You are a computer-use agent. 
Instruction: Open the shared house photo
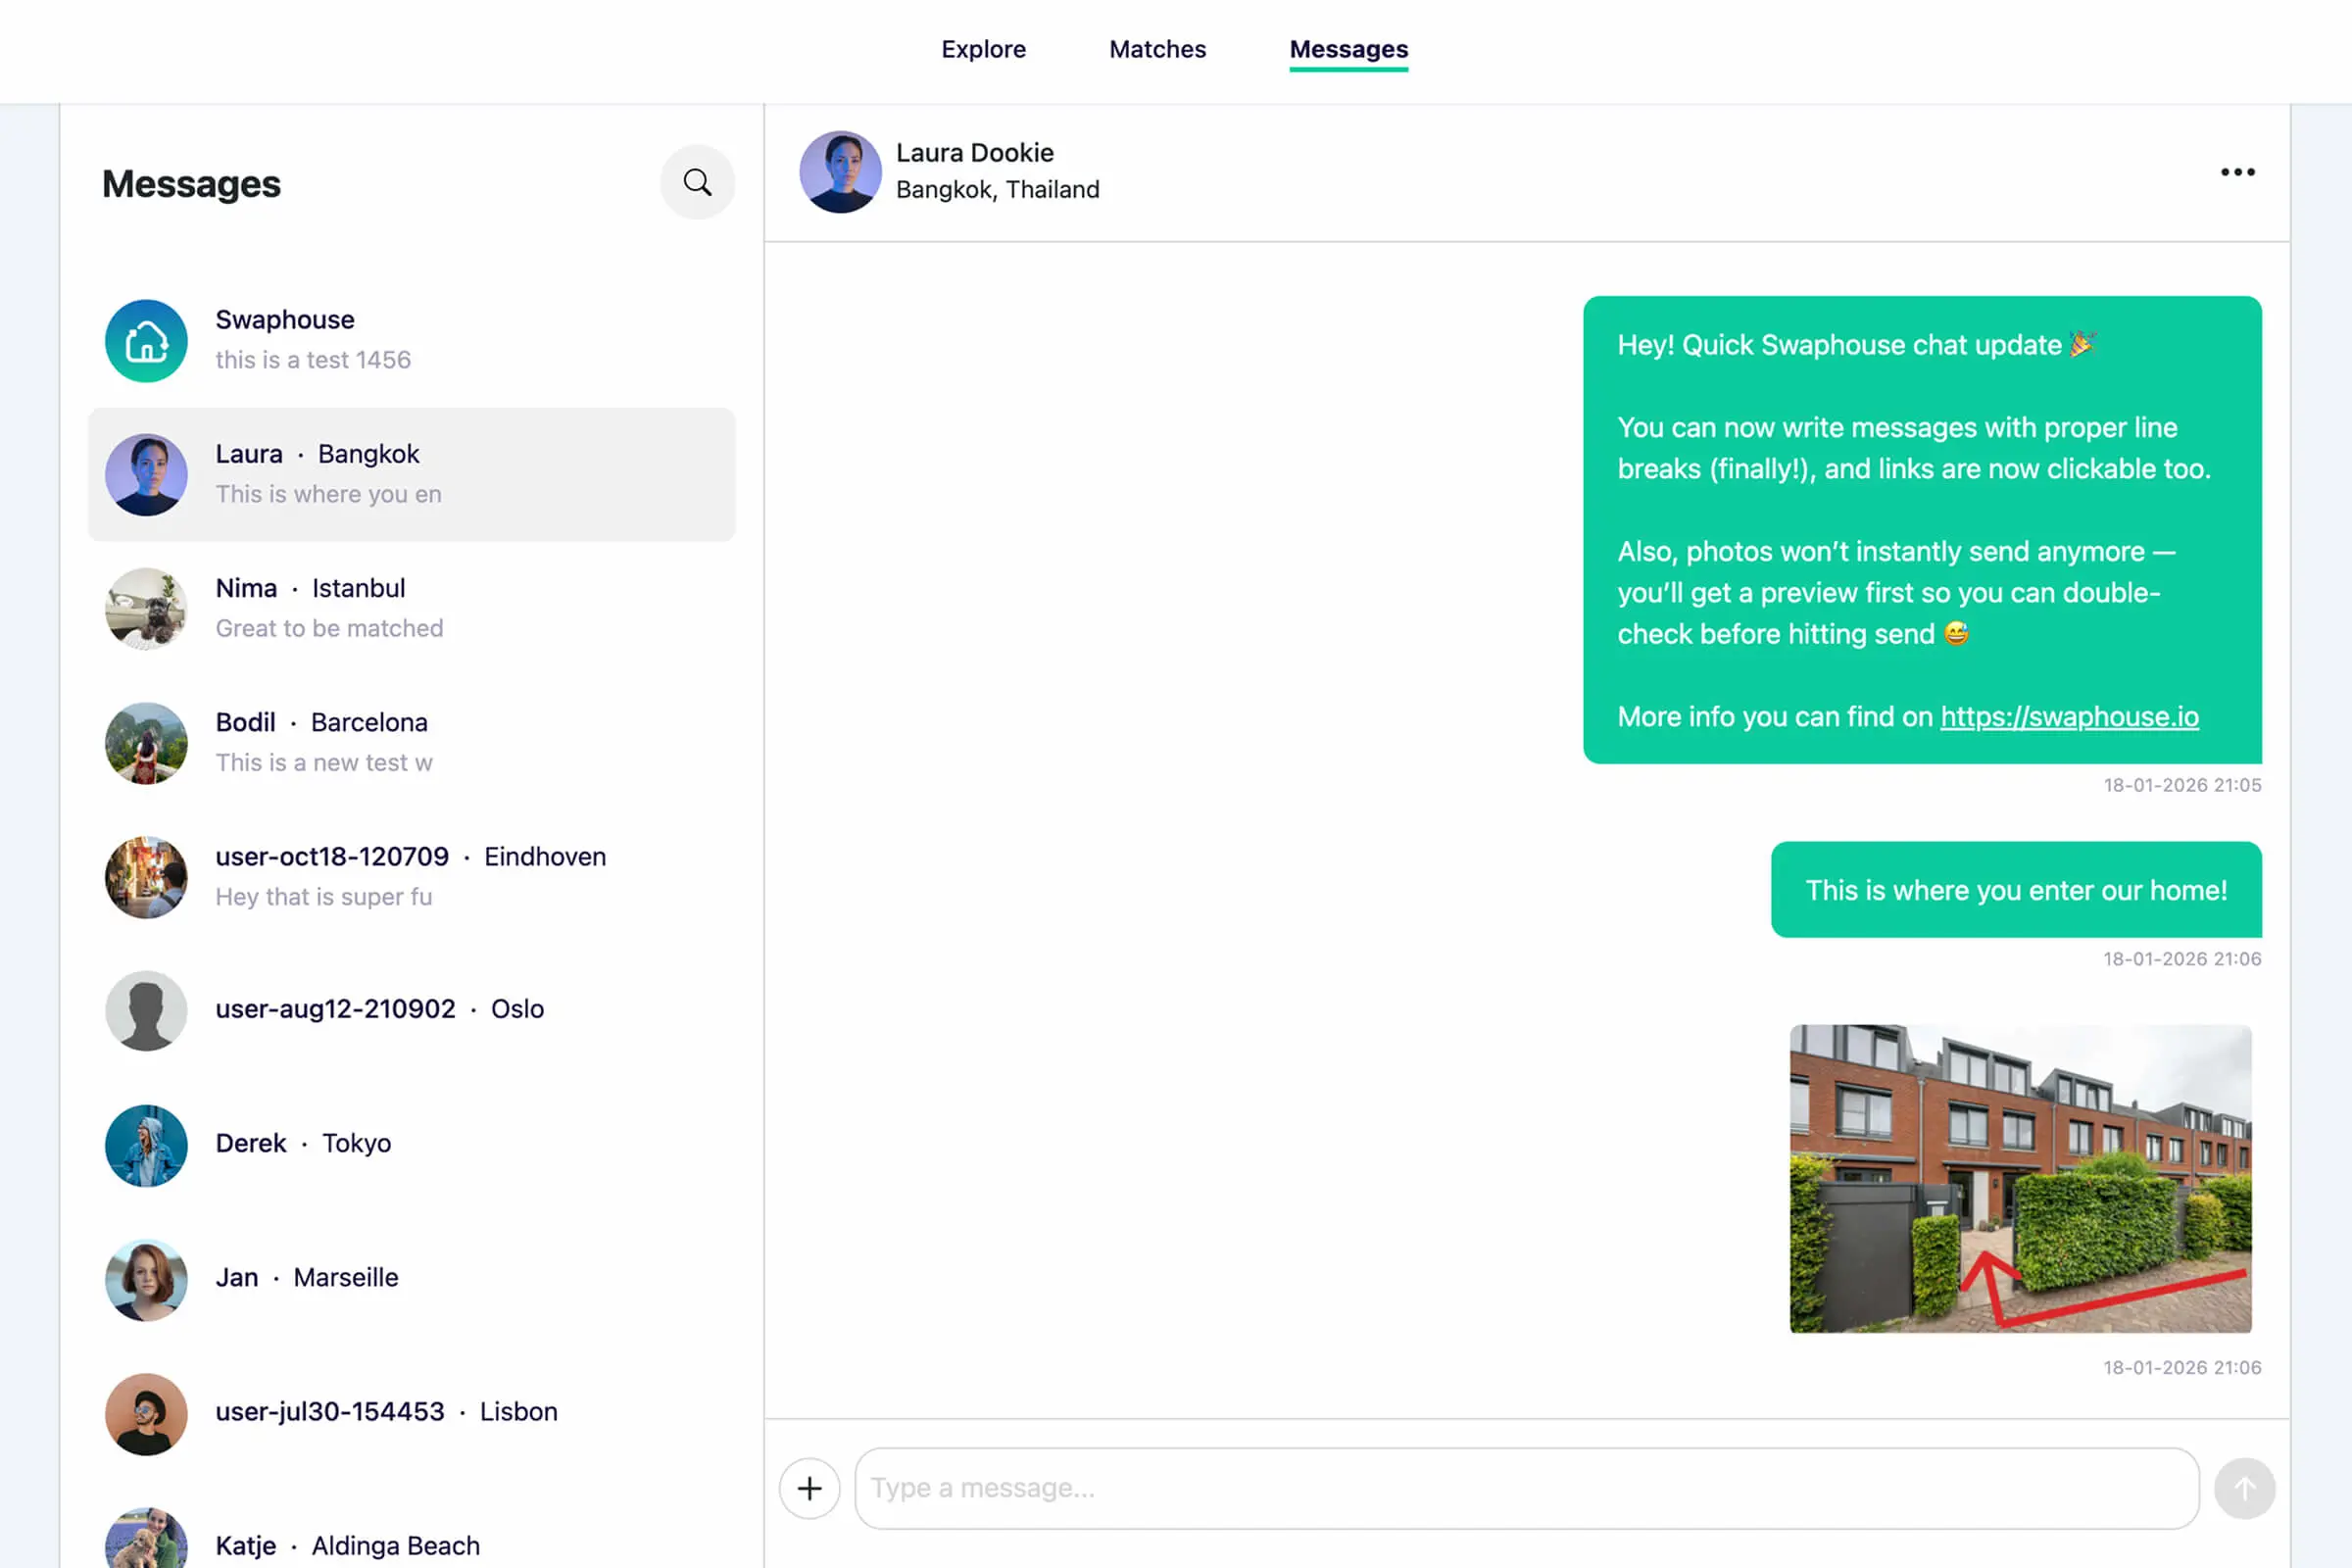(2019, 1178)
